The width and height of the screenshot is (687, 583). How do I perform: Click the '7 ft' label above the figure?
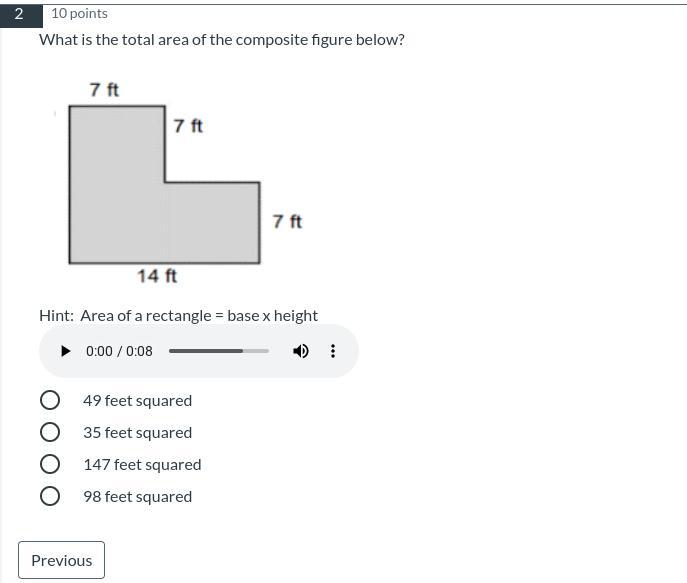pyautogui.click(x=104, y=90)
